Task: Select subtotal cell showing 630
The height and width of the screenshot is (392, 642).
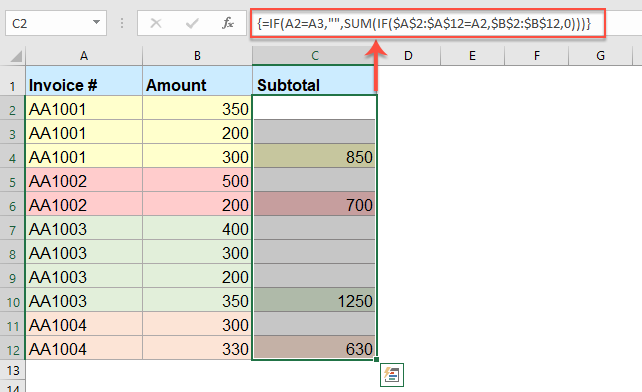Action: click(x=314, y=348)
